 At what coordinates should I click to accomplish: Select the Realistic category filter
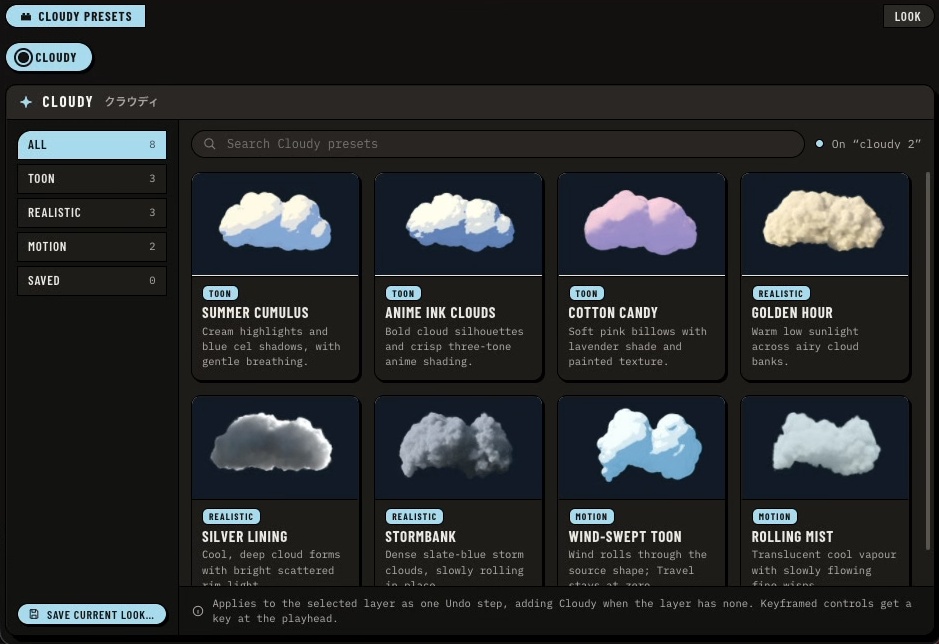tap(92, 213)
